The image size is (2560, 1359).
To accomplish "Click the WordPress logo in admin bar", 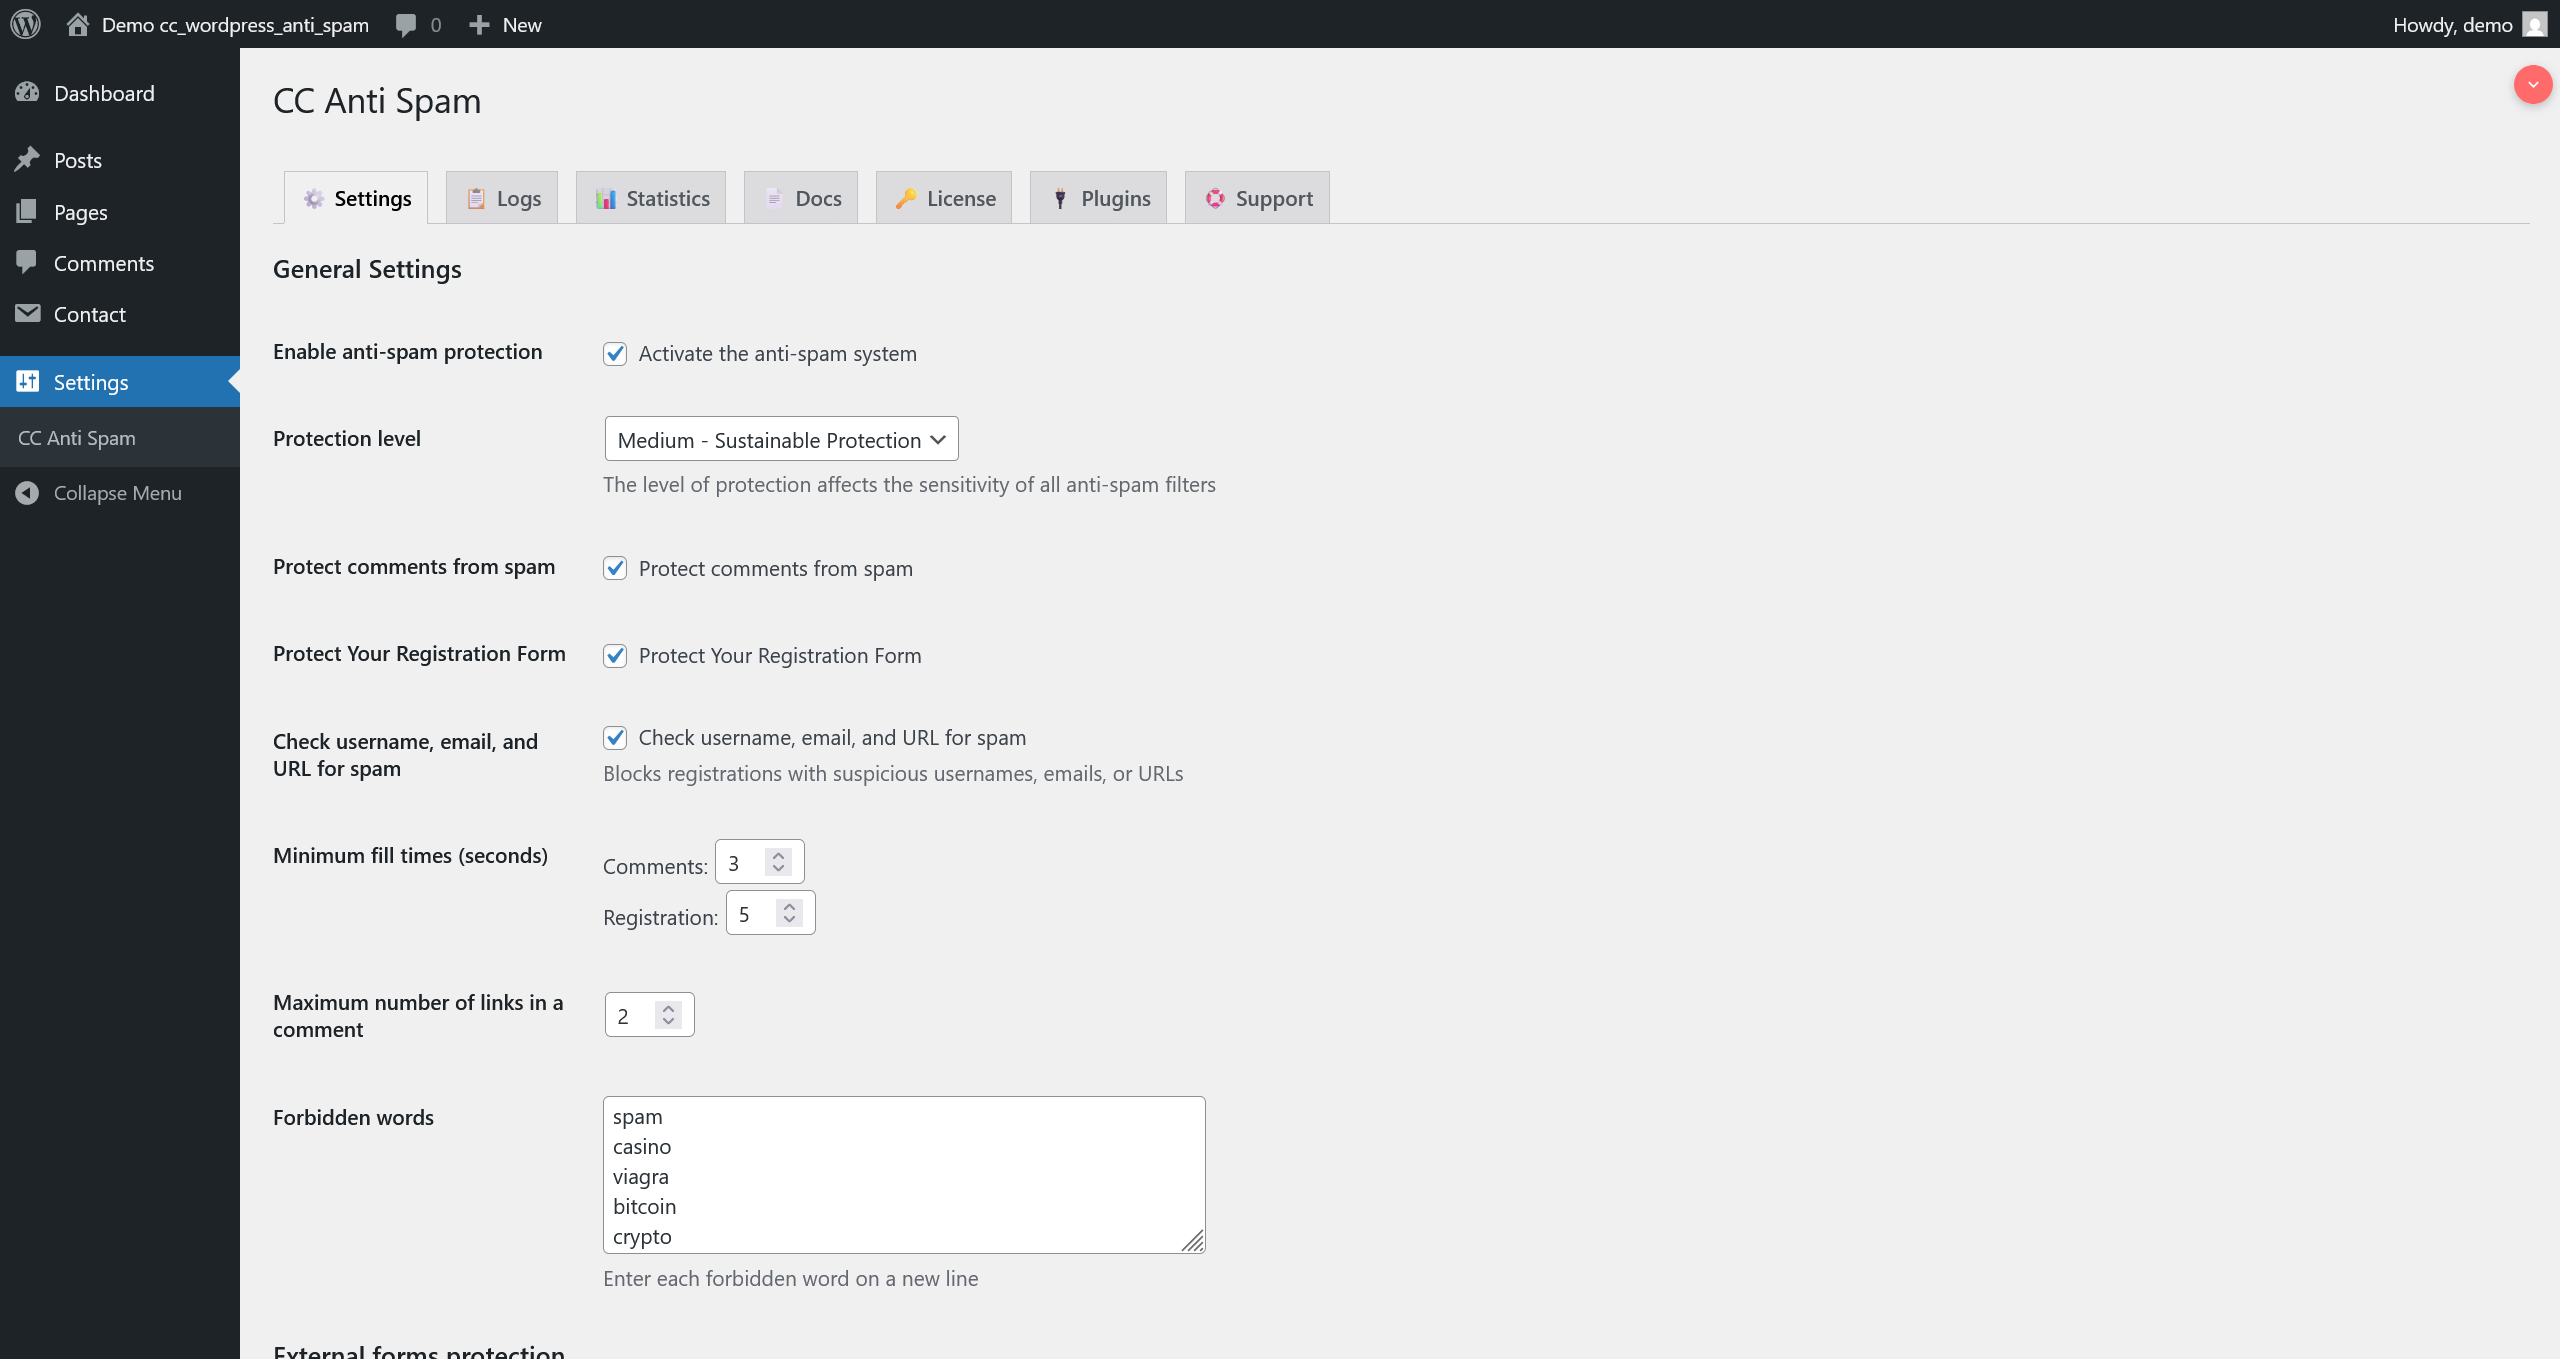I will coord(25,24).
